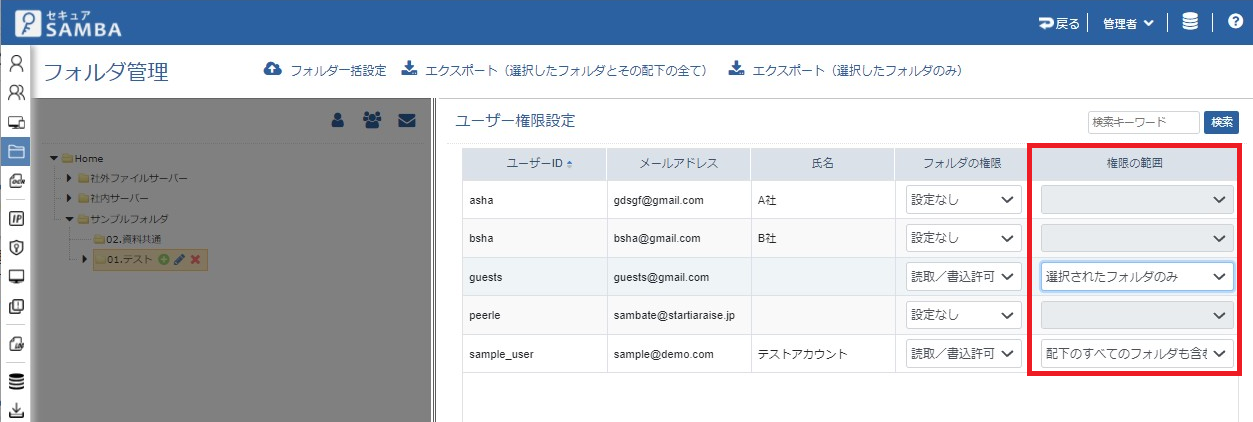This screenshot has width=1253, height=422.
Task: Export selected folder and all subfolders
Action: click(555, 70)
